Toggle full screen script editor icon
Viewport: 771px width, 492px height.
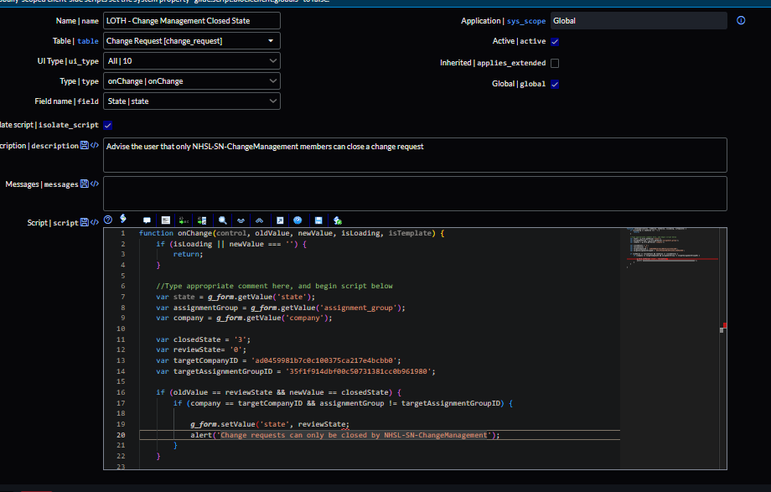tap(280, 220)
